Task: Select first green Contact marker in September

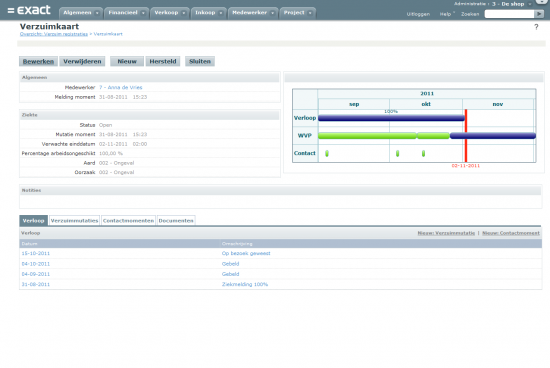Action: (x=327, y=153)
